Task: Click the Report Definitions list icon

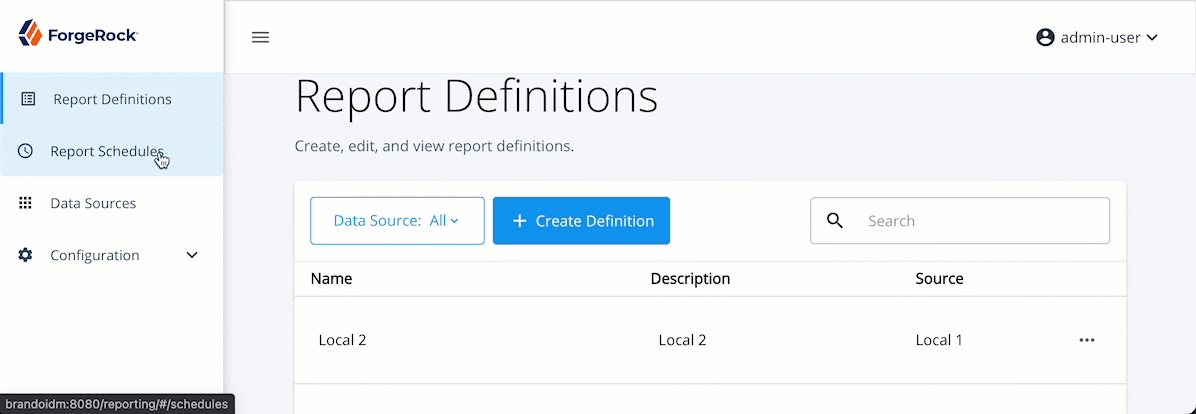Action: (28, 99)
